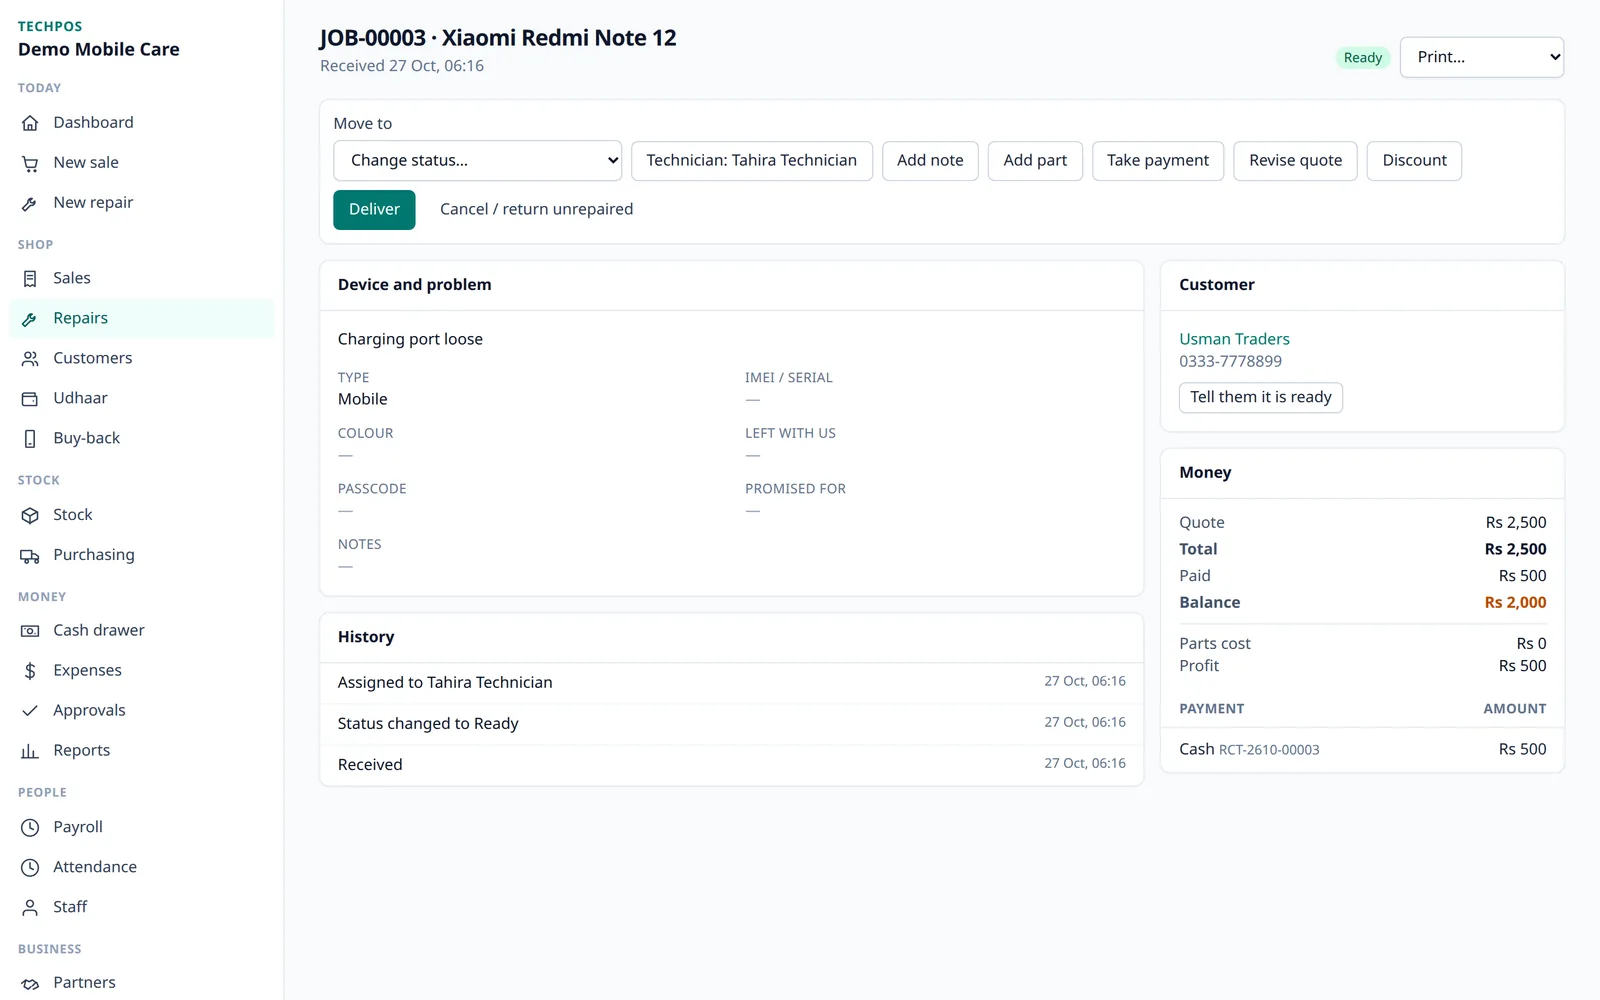Click the Ready status badge
Viewport: 1600px width, 1000px height.
(1363, 58)
